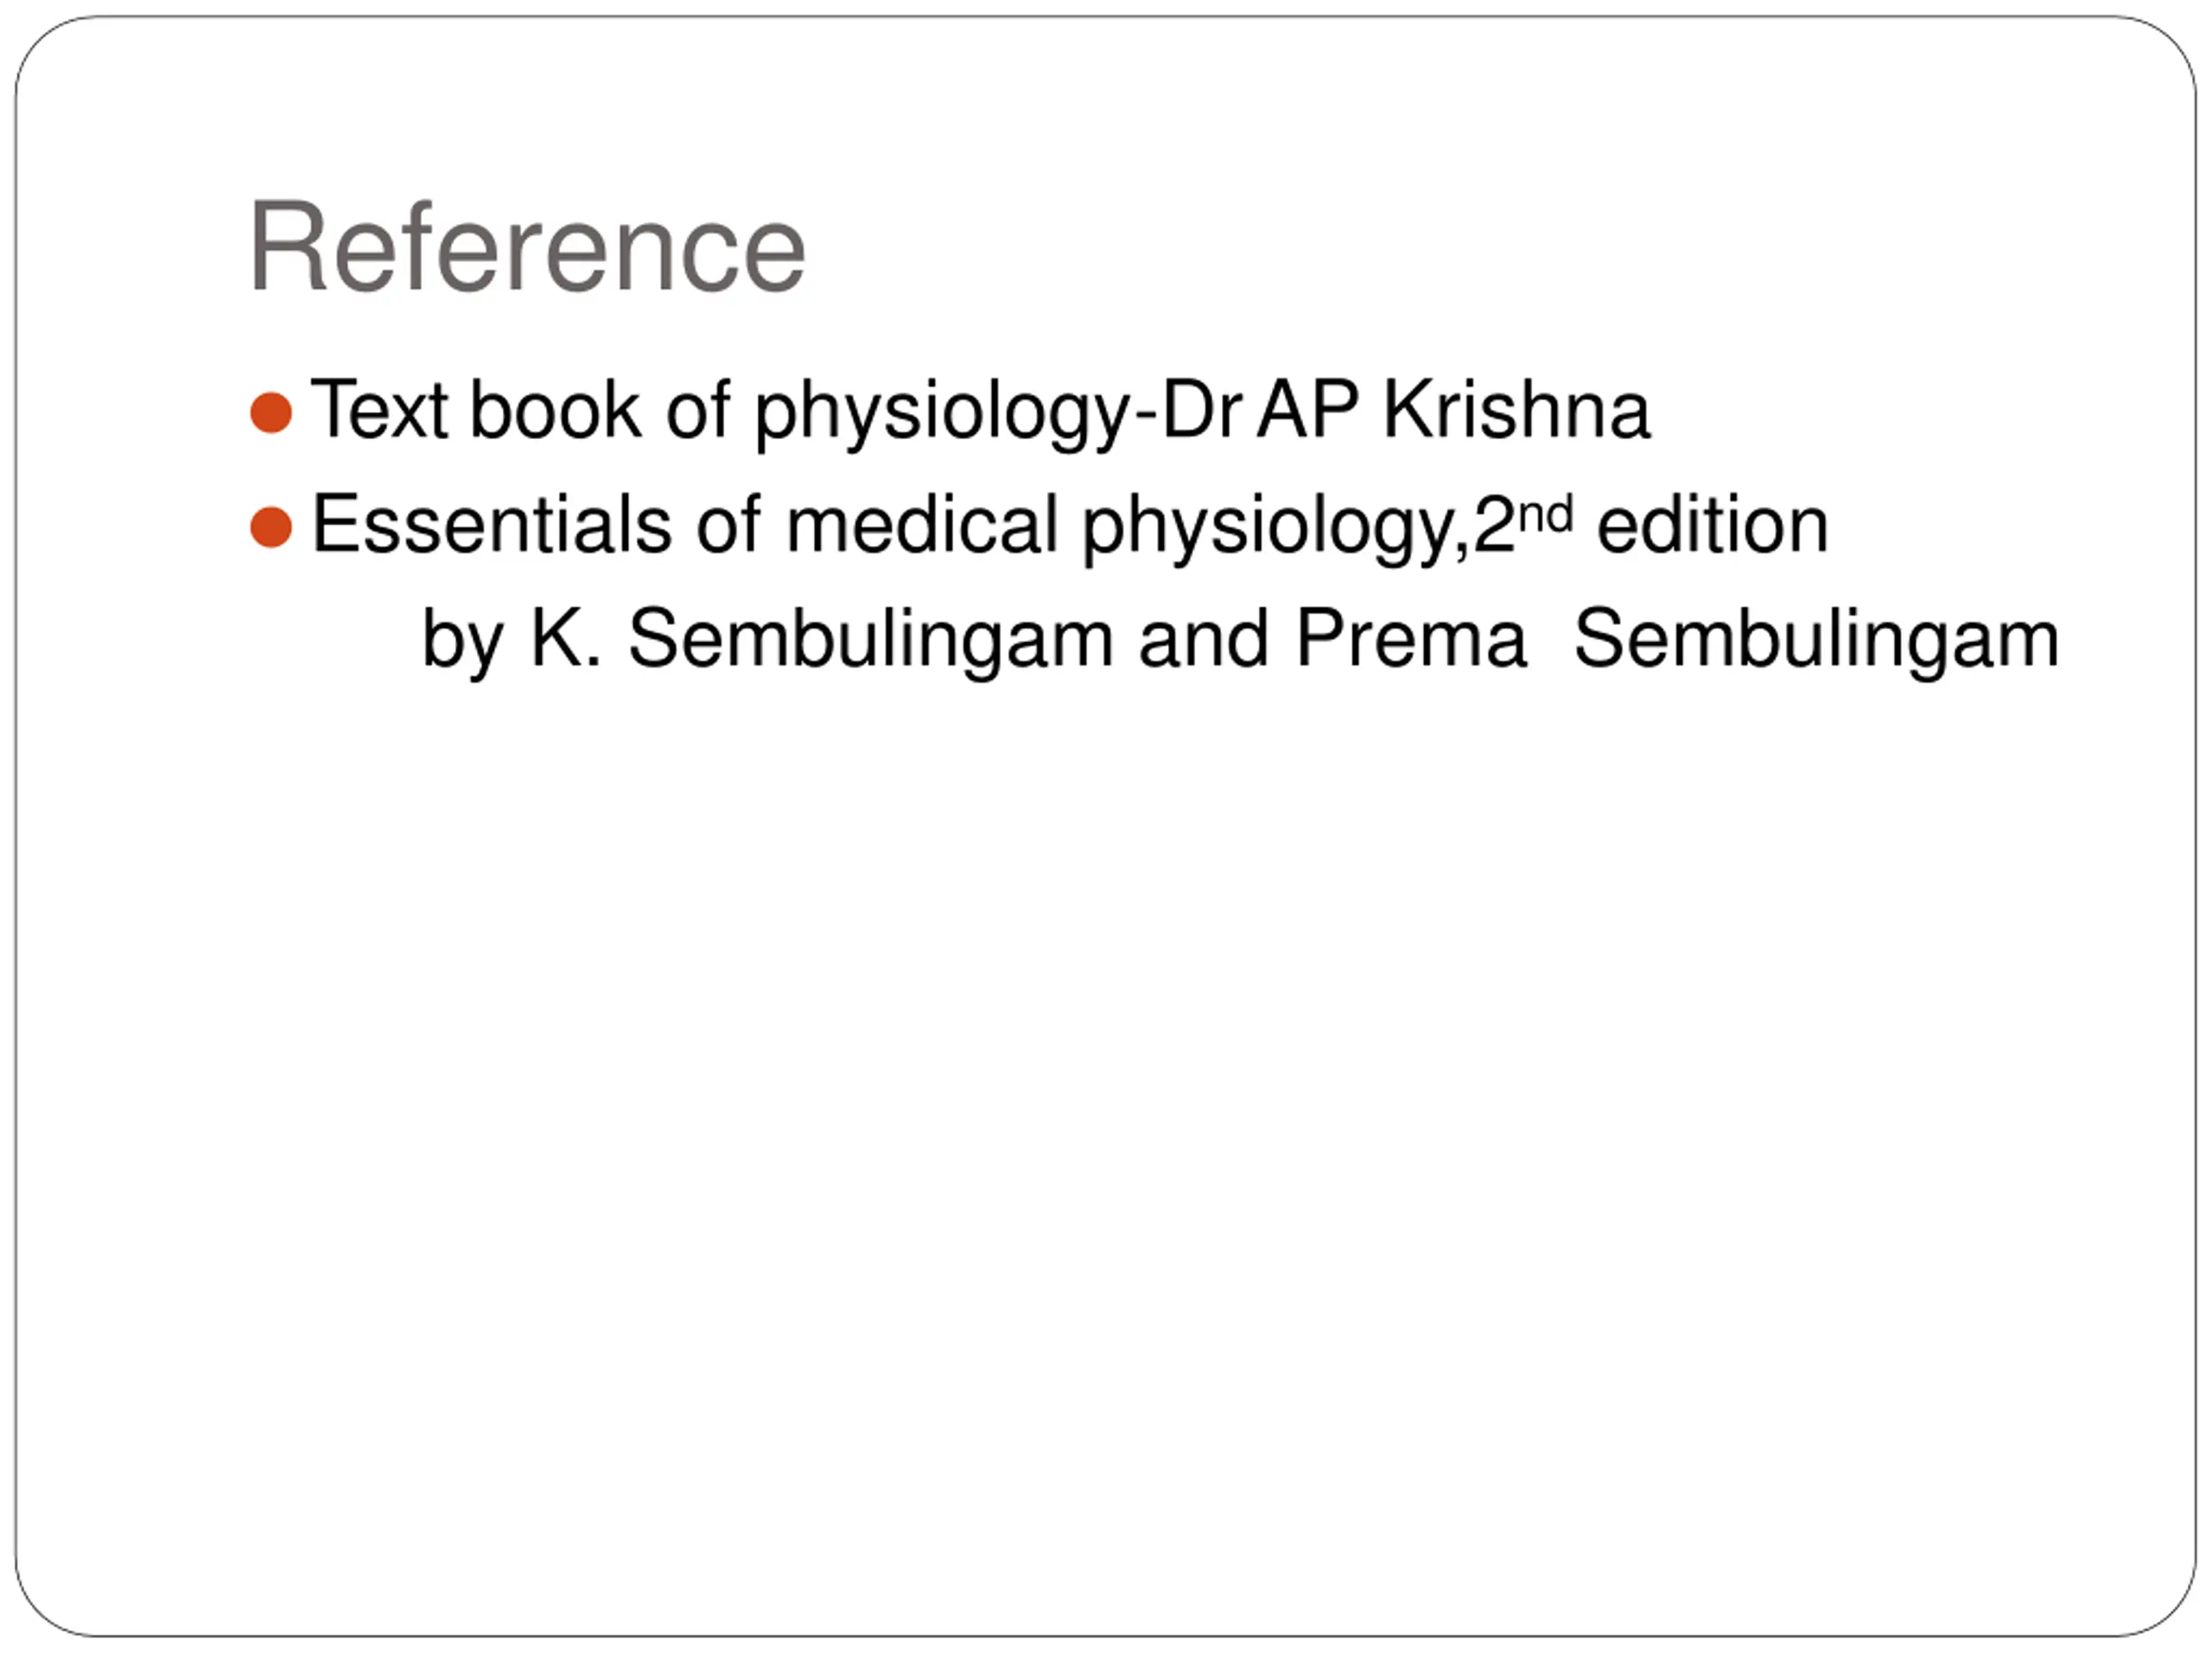Click the word "Krishna" in first bullet
This screenshot has height=1659, width=2212.
pos(1516,410)
